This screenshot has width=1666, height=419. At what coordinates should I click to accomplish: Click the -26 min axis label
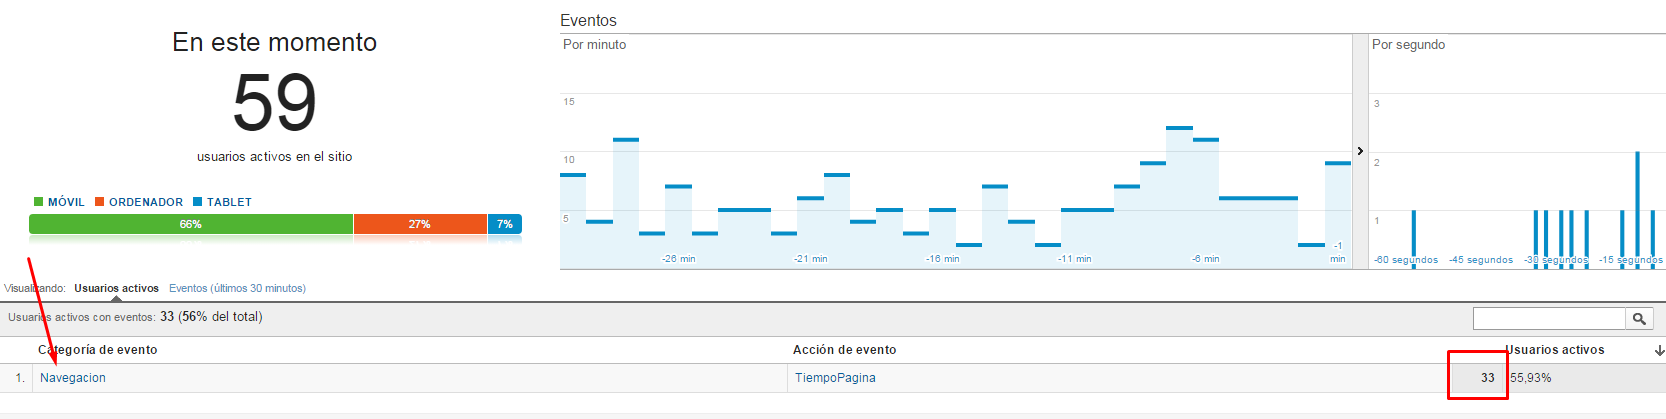point(679,259)
